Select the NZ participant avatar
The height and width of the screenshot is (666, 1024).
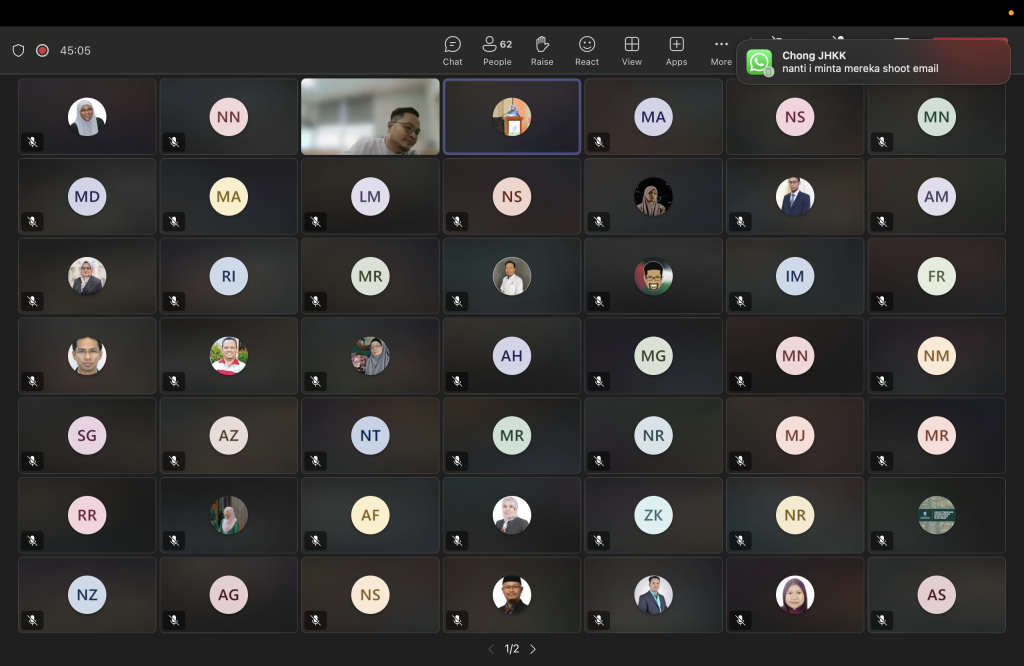coord(87,595)
